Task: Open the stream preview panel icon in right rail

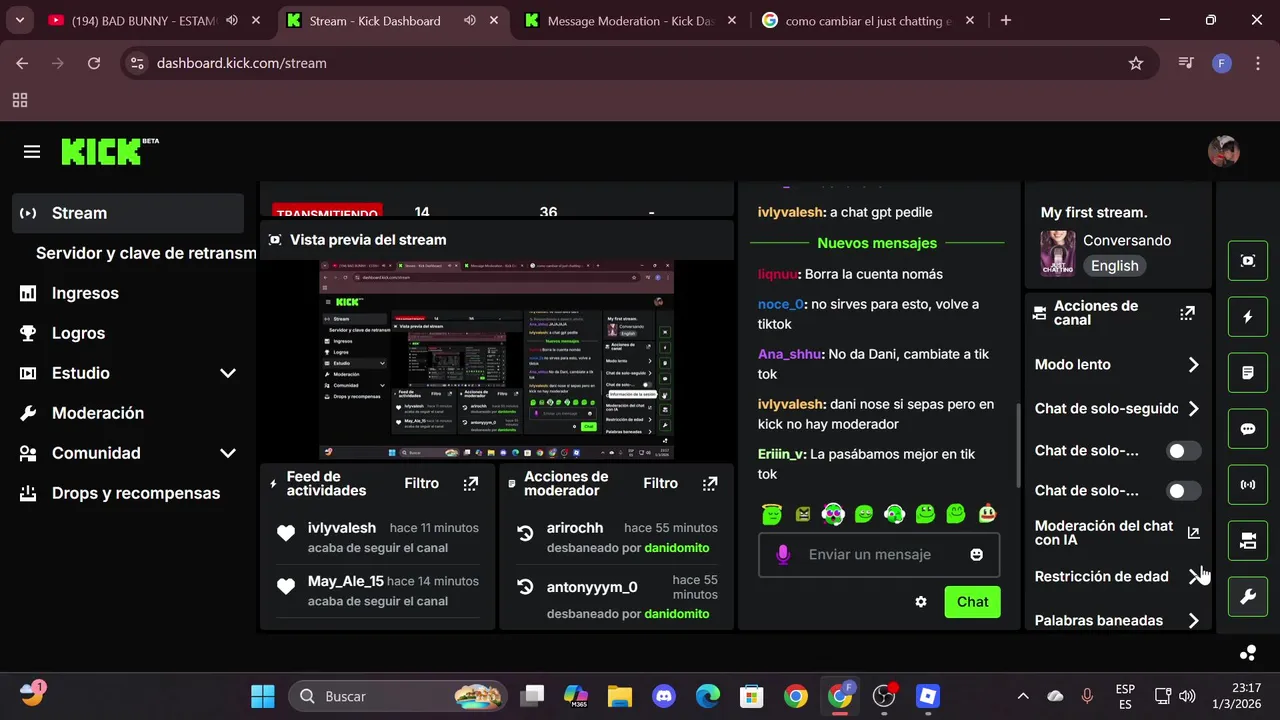Action: click(1248, 261)
